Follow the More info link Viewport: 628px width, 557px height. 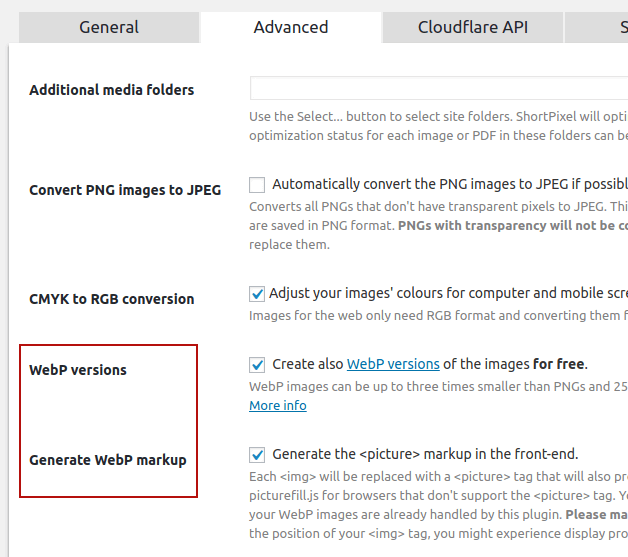point(278,406)
